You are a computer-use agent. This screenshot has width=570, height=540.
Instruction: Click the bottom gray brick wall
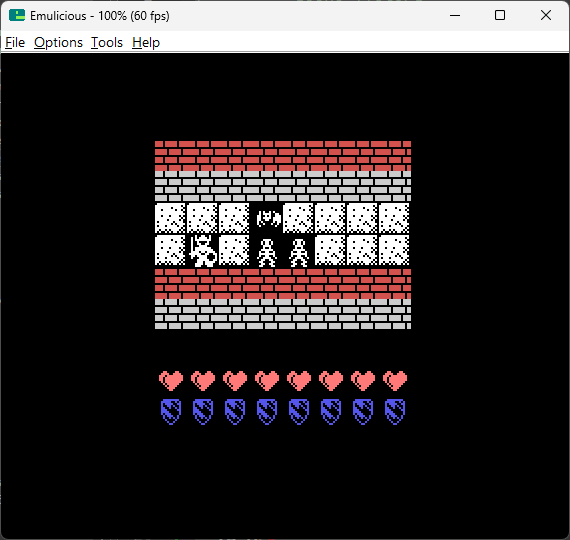point(283,314)
